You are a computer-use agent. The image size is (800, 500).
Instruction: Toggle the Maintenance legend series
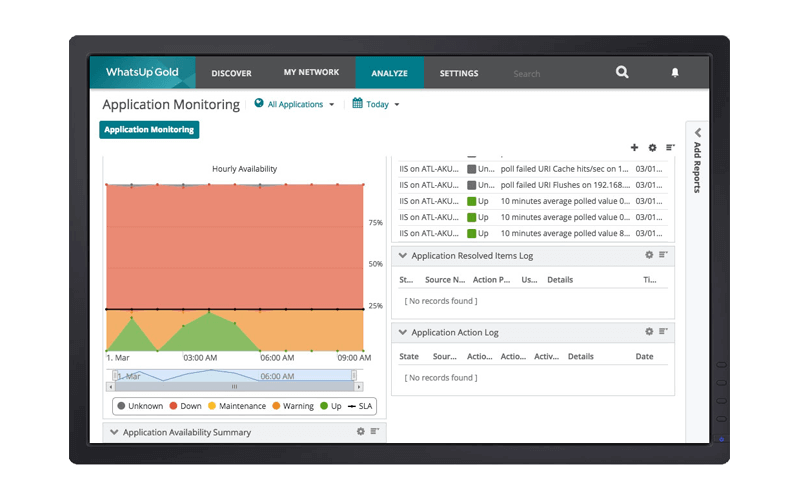point(237,406)
